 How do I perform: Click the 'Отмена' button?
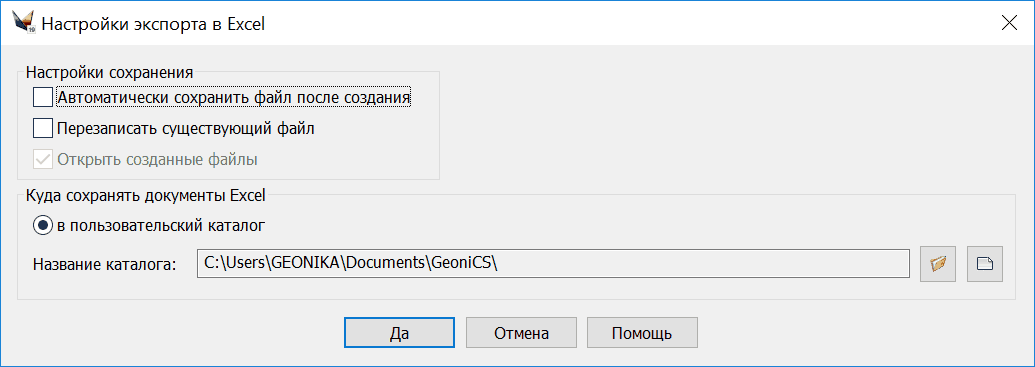point(521,333)
